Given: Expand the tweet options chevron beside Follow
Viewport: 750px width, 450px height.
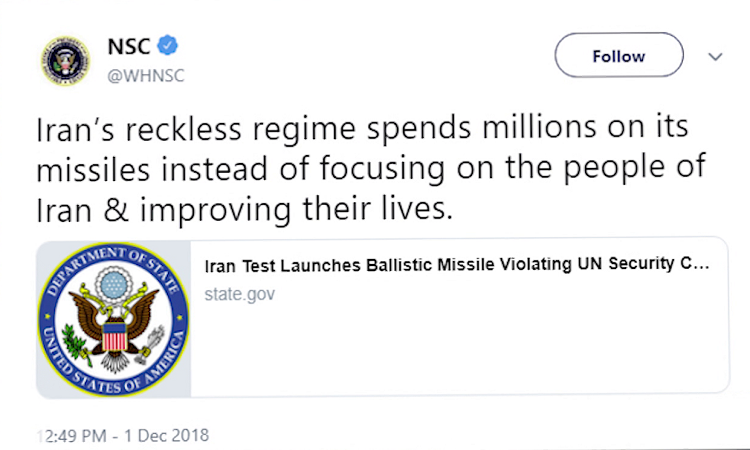Looking at the screenshot, I should [715, 56].
